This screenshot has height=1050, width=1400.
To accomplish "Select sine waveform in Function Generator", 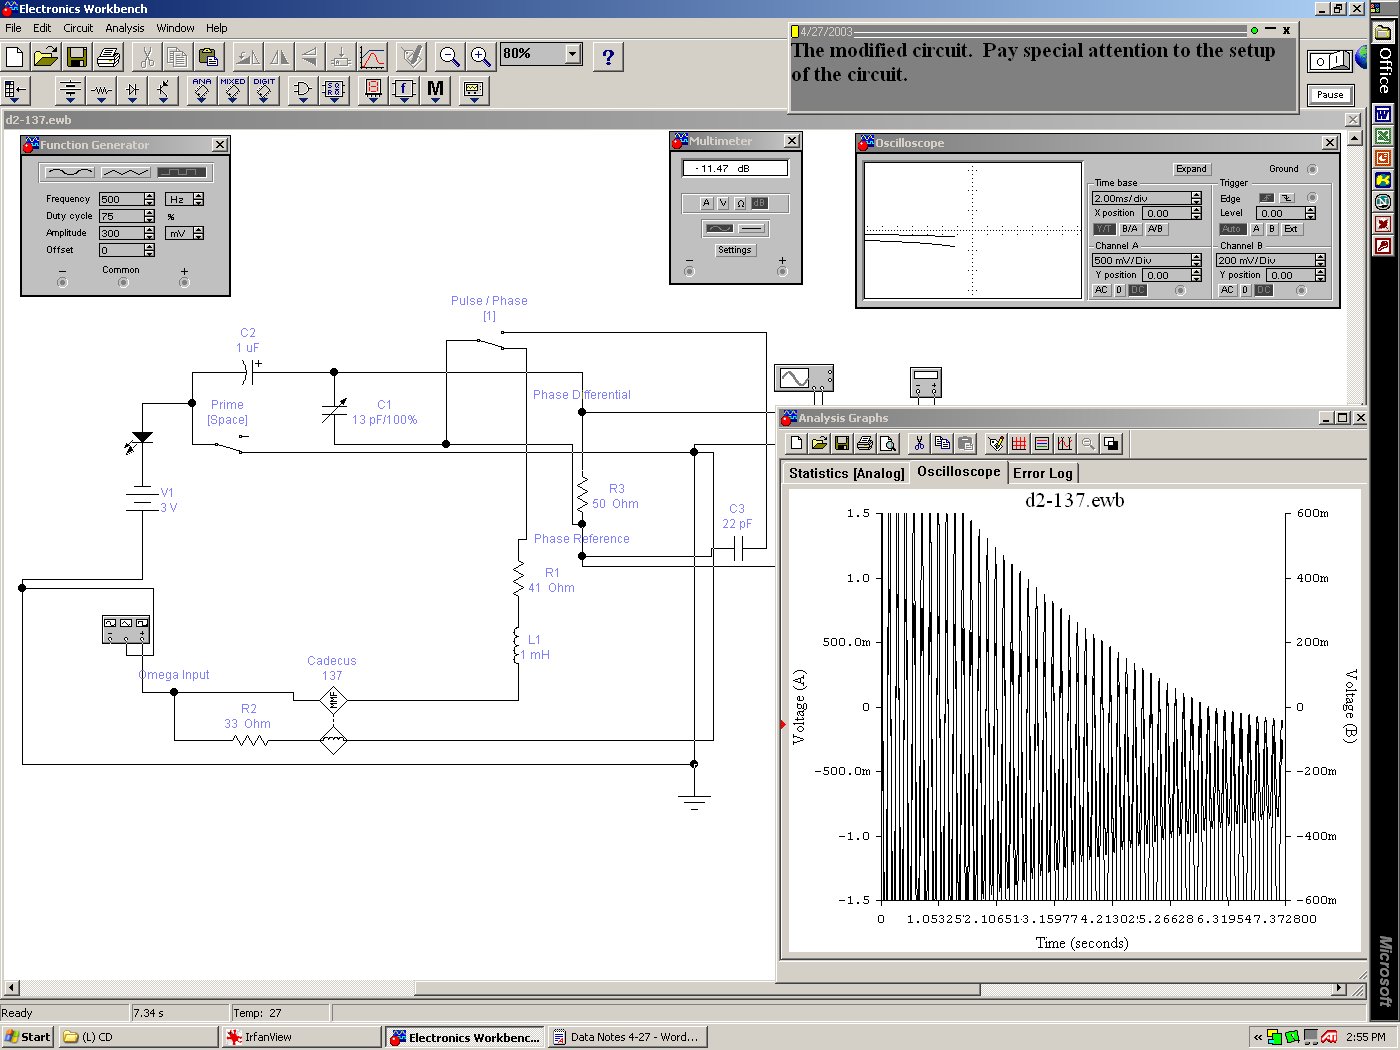I will pyautogui.click(x=71, y=173).
